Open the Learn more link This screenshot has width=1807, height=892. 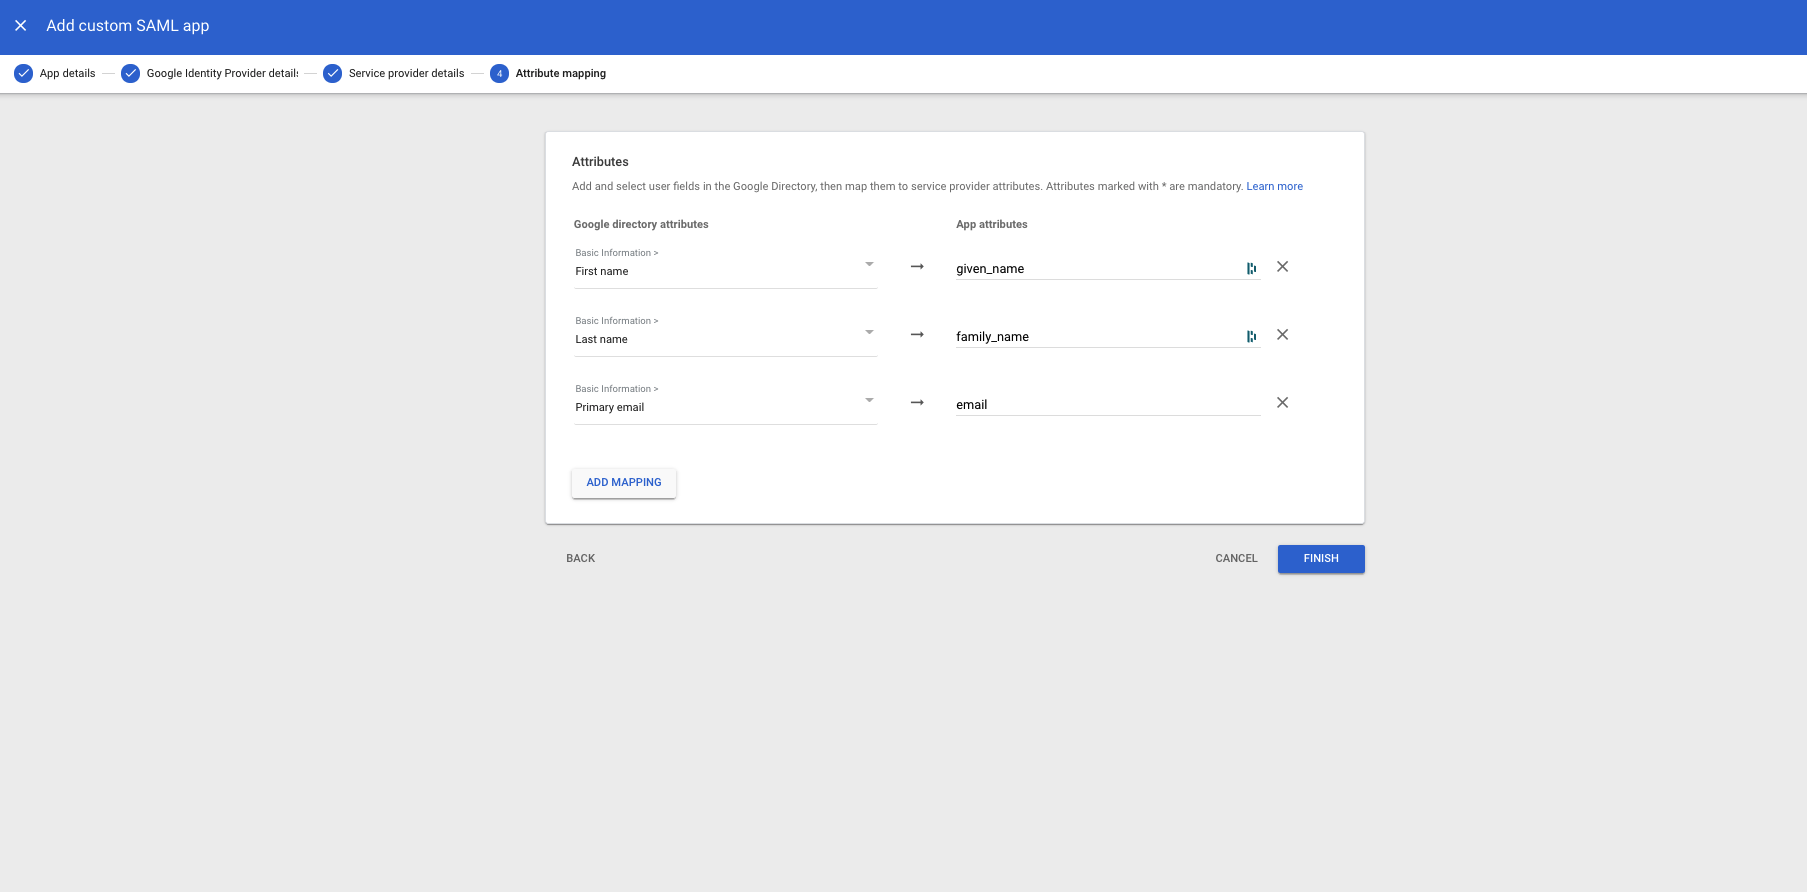[x=1274, y=186]
